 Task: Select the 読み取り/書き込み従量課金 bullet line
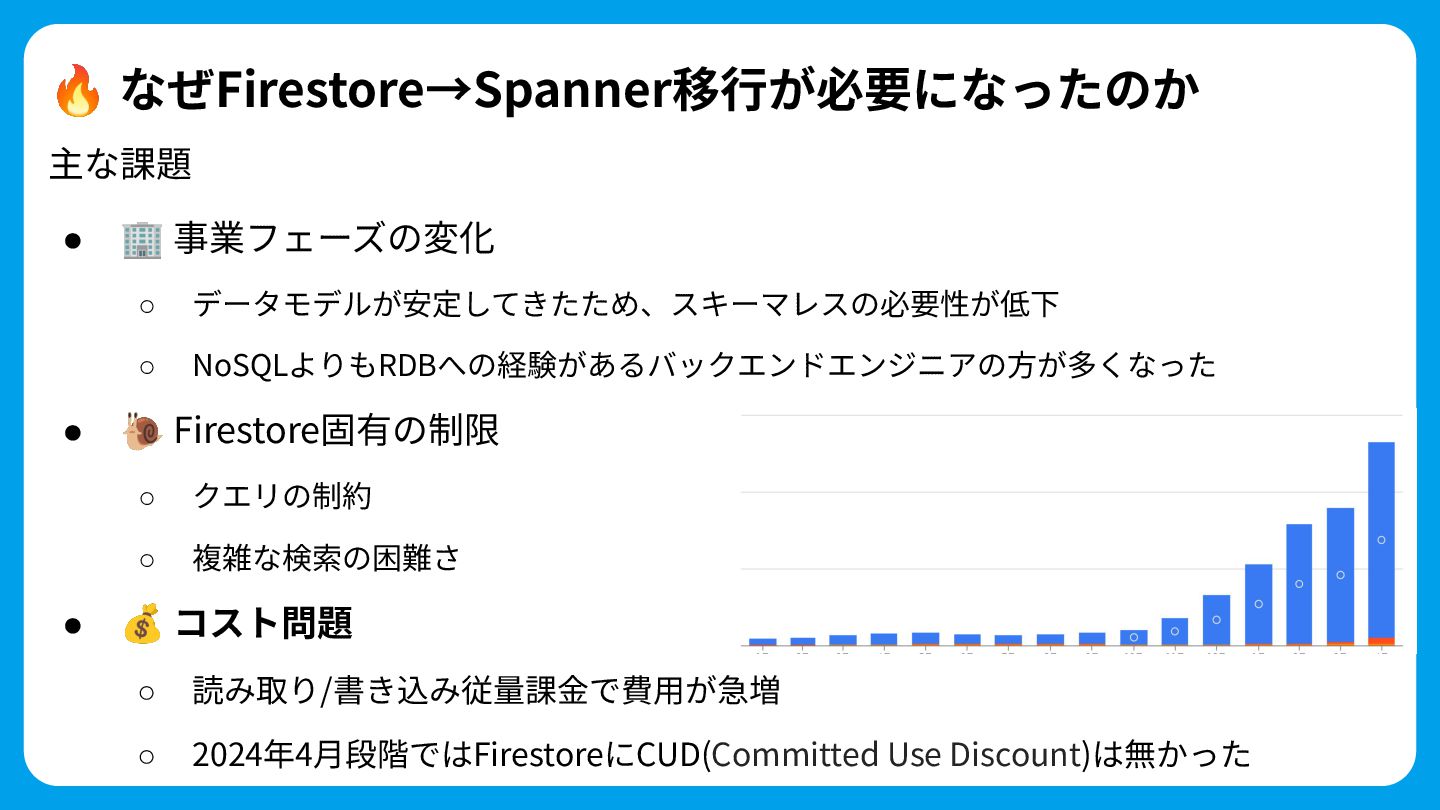point(486,690)
